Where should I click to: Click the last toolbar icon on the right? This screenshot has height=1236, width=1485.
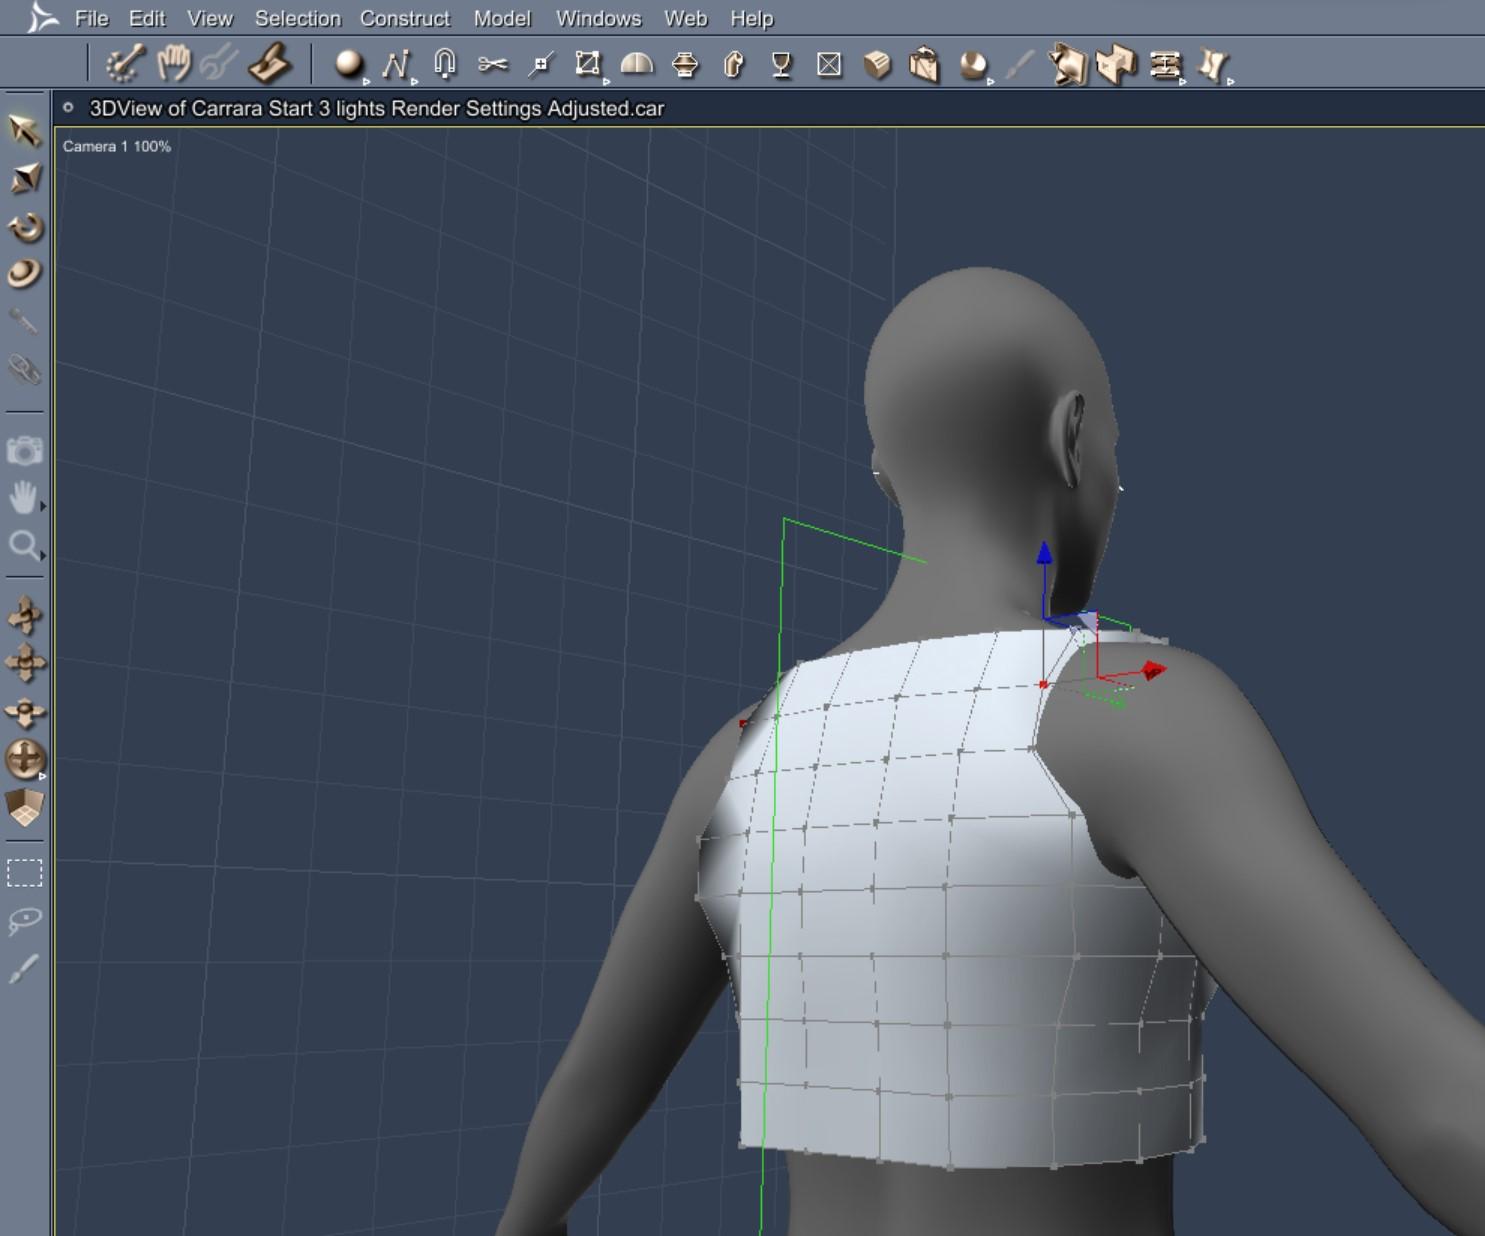pos(1212,65)
